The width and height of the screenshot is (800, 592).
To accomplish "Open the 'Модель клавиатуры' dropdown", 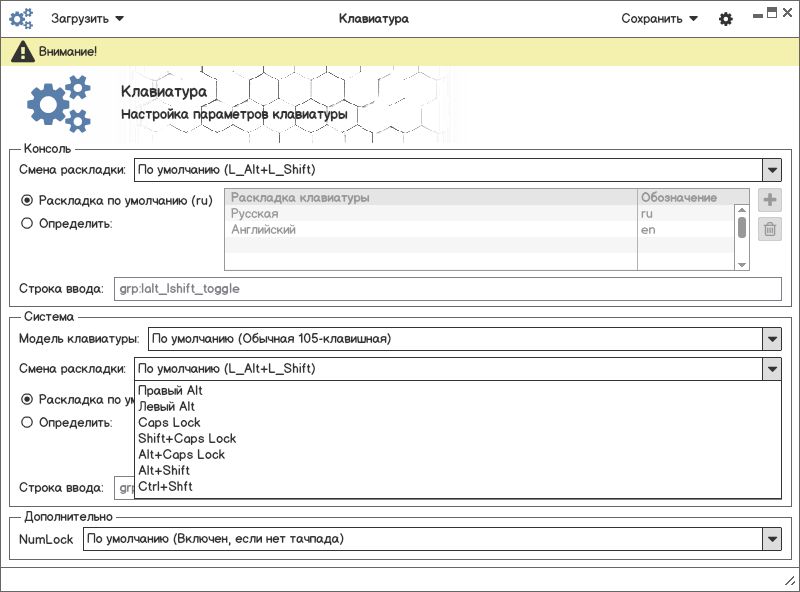I will coord(771,339).
